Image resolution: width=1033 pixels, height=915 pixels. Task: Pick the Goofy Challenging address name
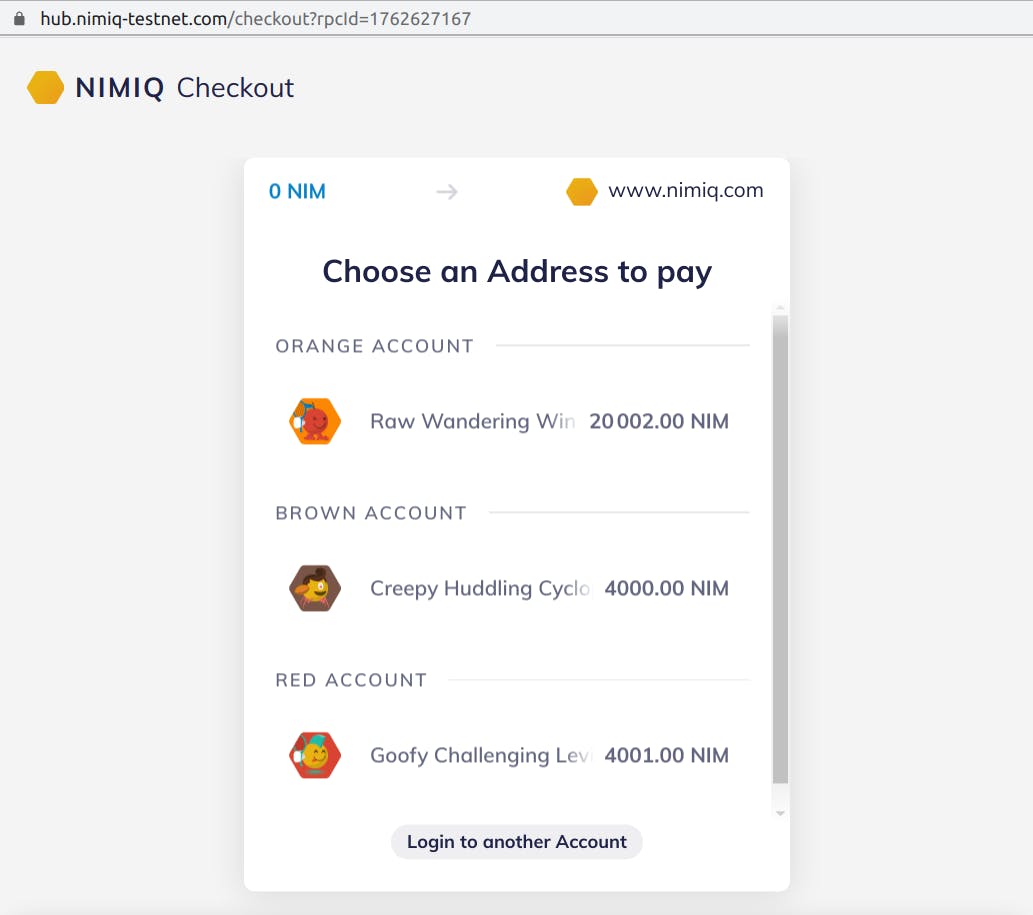(x=480, y=755)
